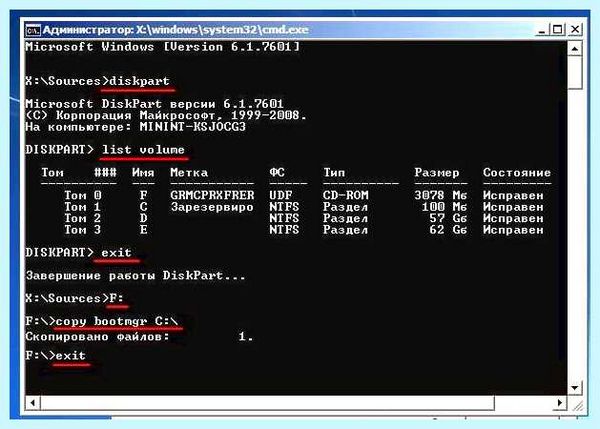Click the horizontal scrollbar thumb
The image size is (600, 429).
tap(267, 403)
